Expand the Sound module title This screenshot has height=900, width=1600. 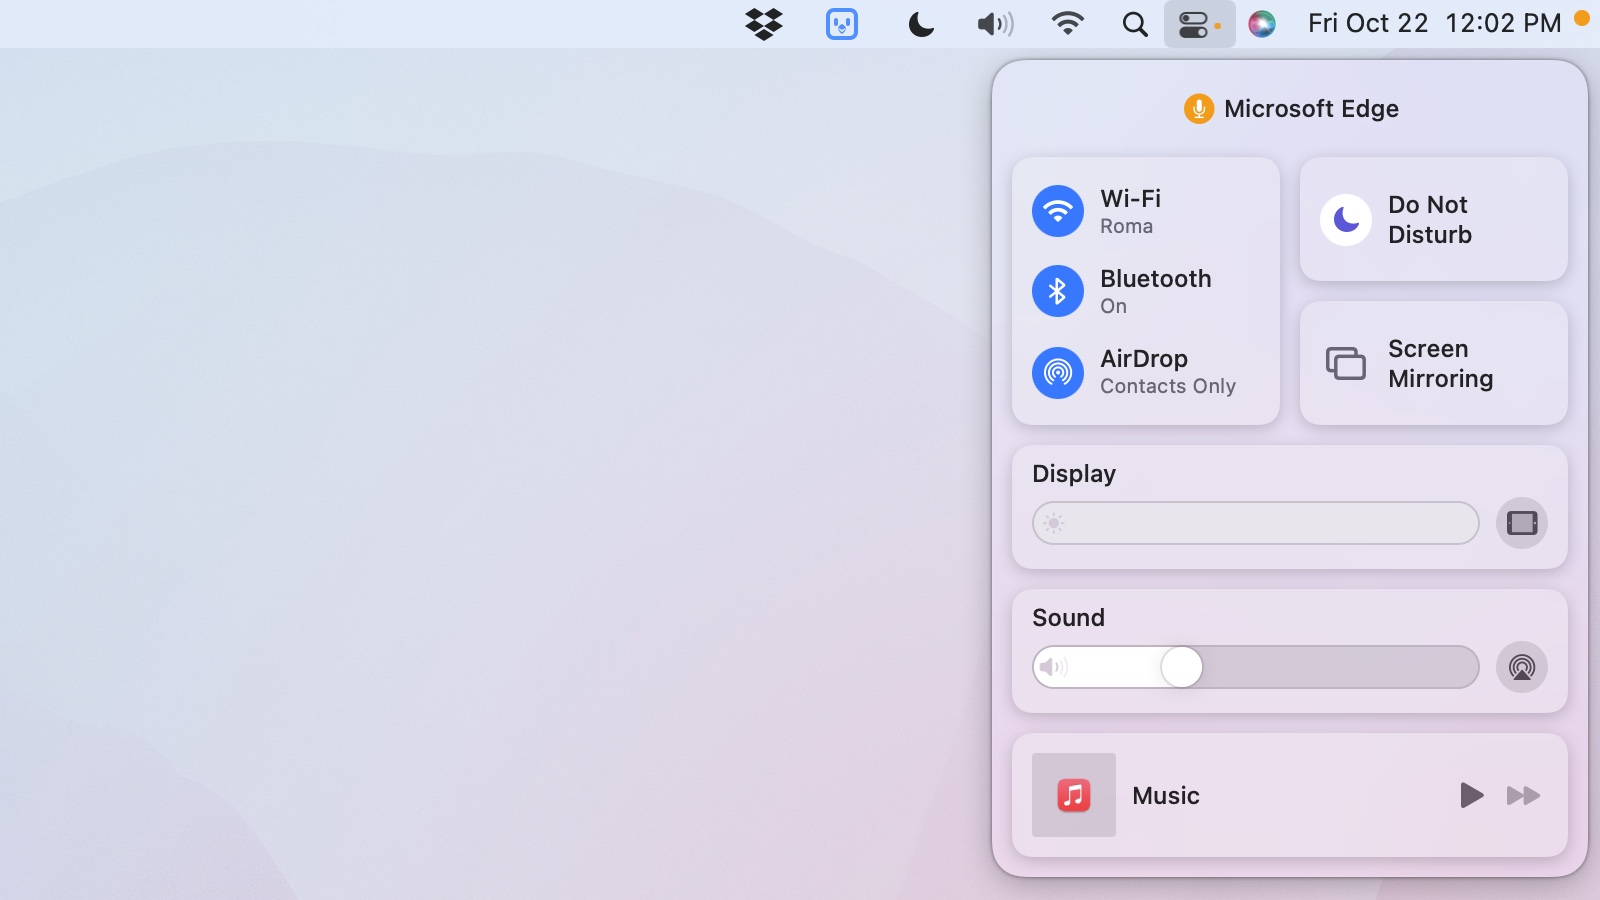(1068, 617)
